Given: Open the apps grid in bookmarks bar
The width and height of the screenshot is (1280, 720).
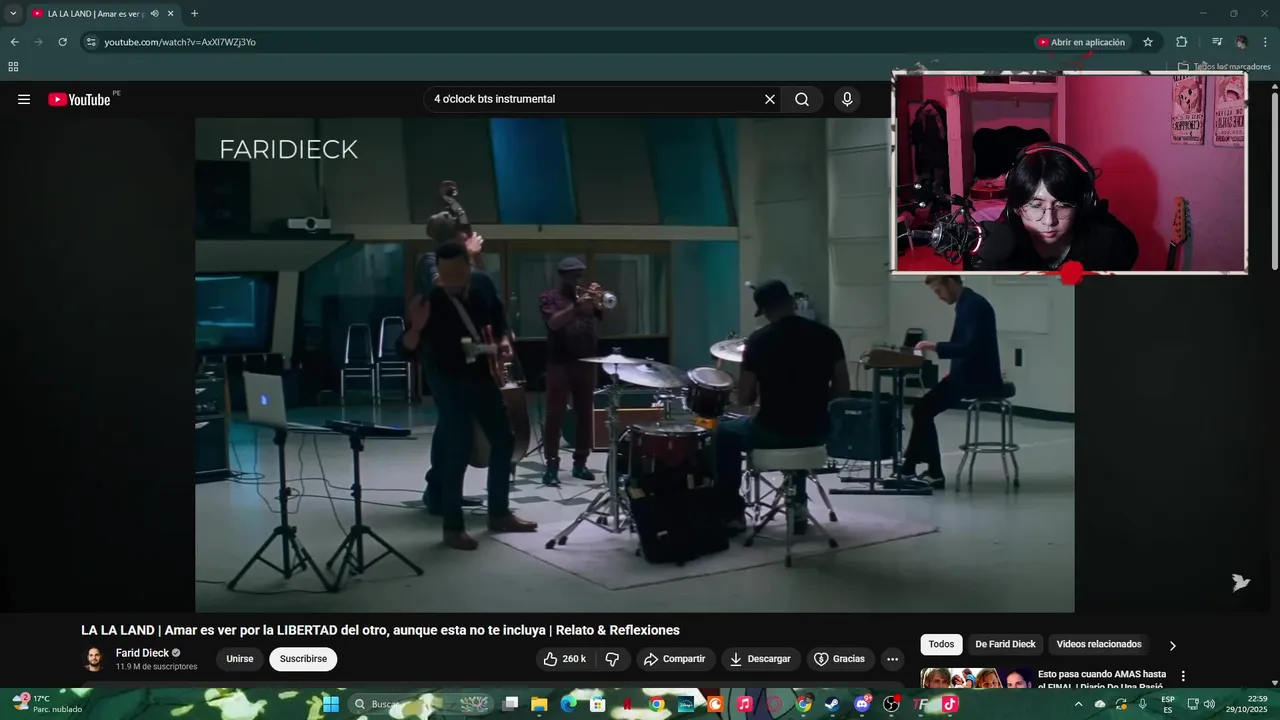Looking at the screenshot, I should [13, 67].
